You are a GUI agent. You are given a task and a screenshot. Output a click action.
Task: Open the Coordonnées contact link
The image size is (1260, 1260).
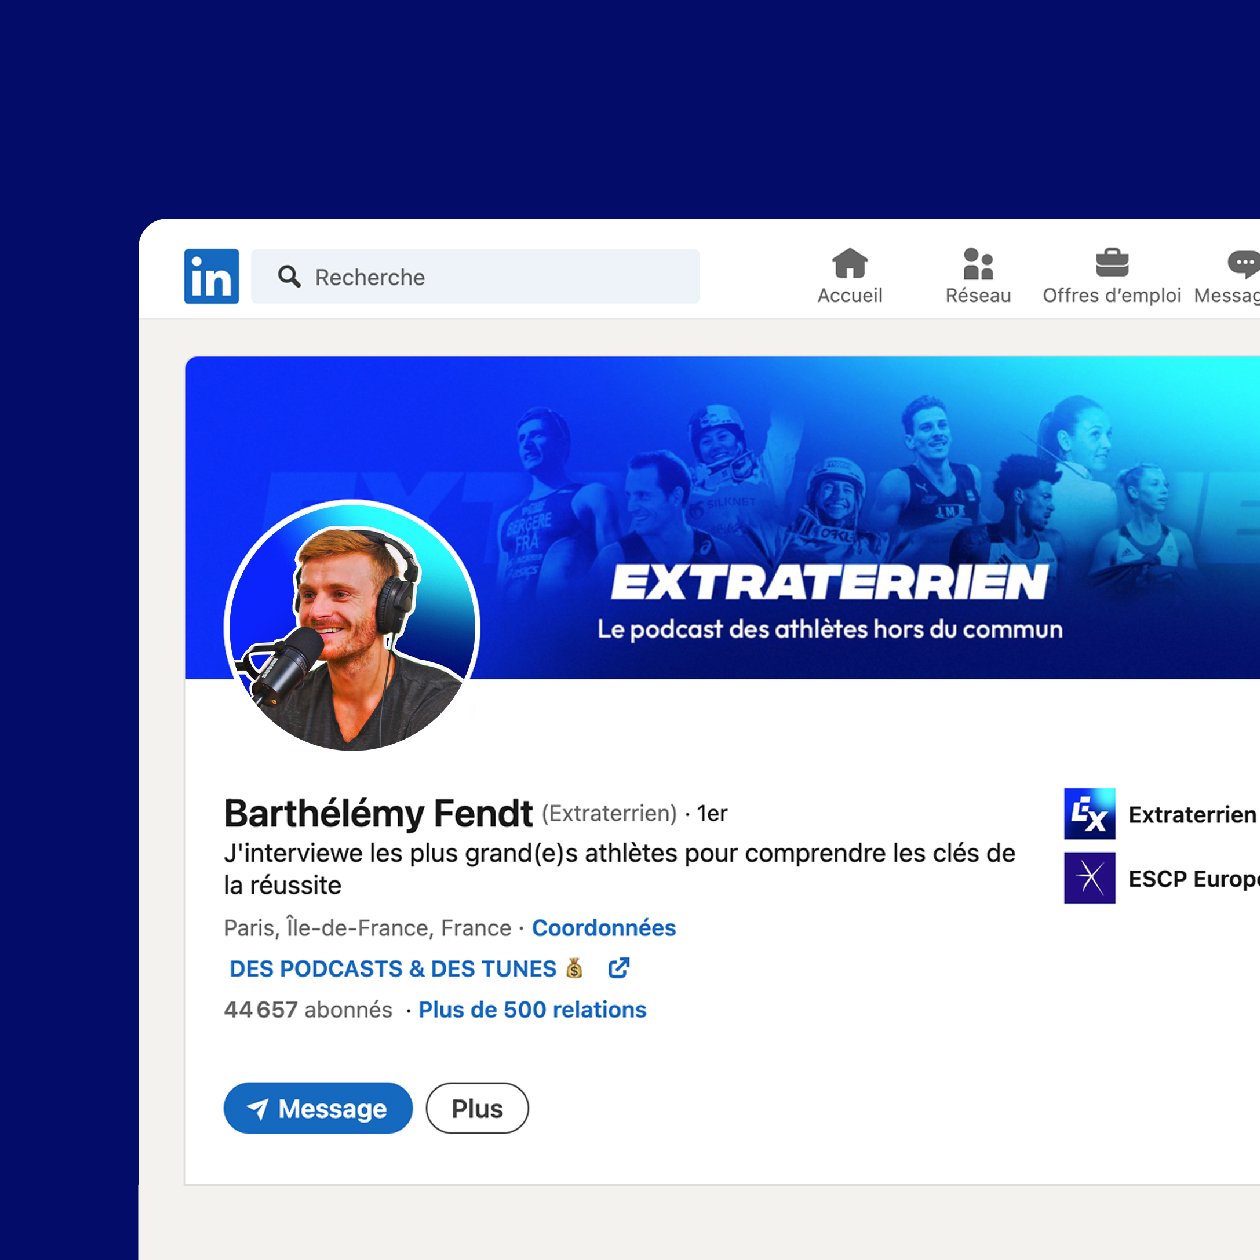[604, 928]
